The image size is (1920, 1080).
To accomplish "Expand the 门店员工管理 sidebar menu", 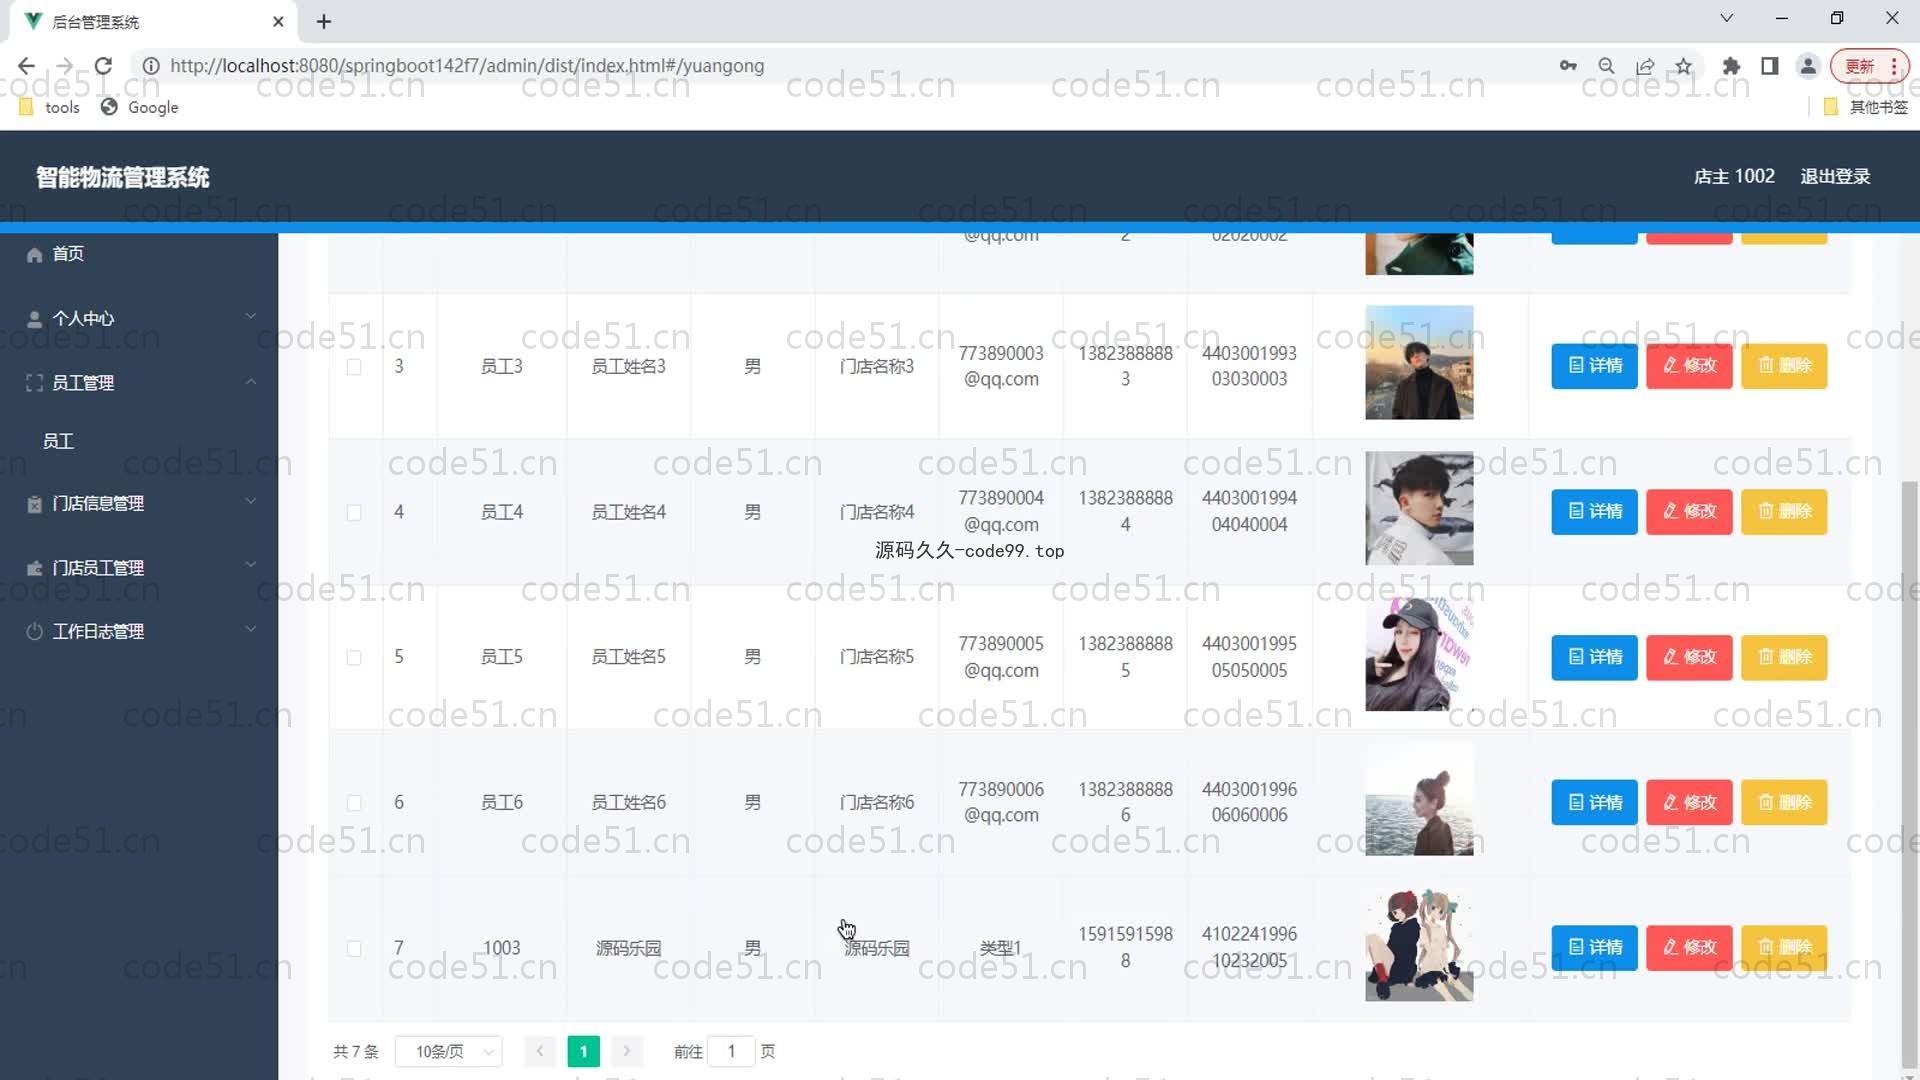I will coord(139,567).
